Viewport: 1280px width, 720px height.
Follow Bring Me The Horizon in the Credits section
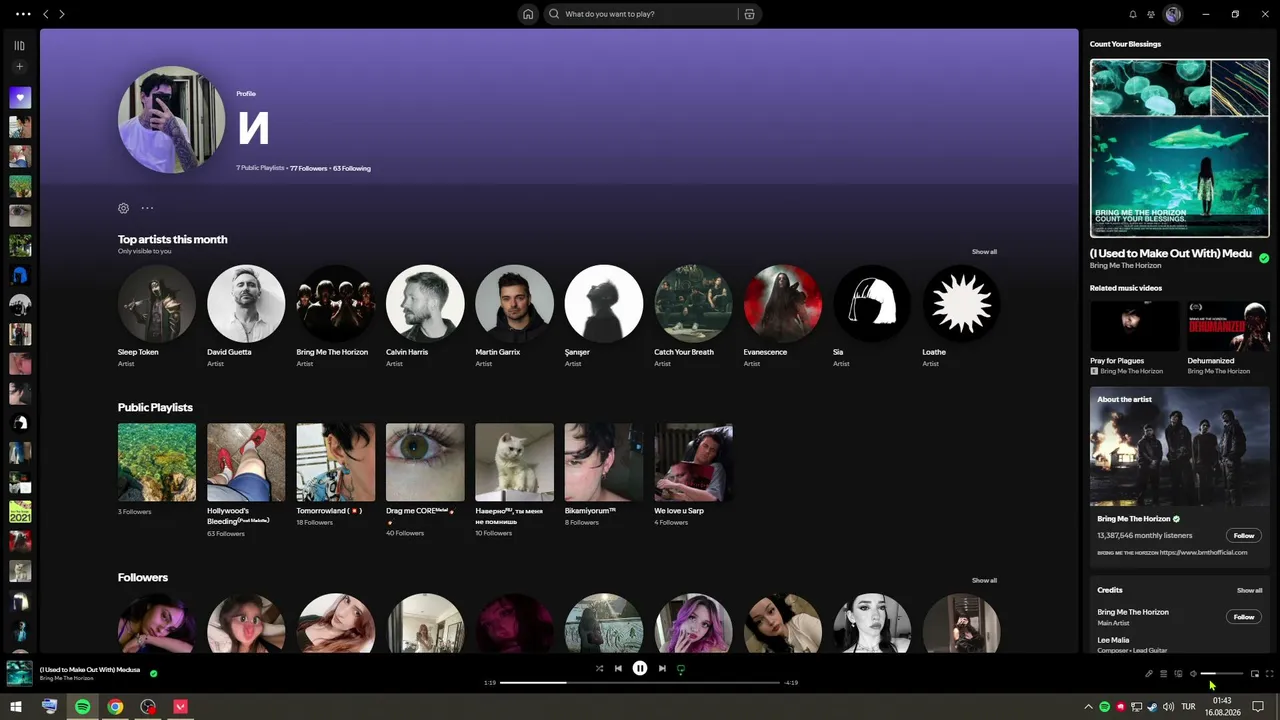pos(1244,617)
